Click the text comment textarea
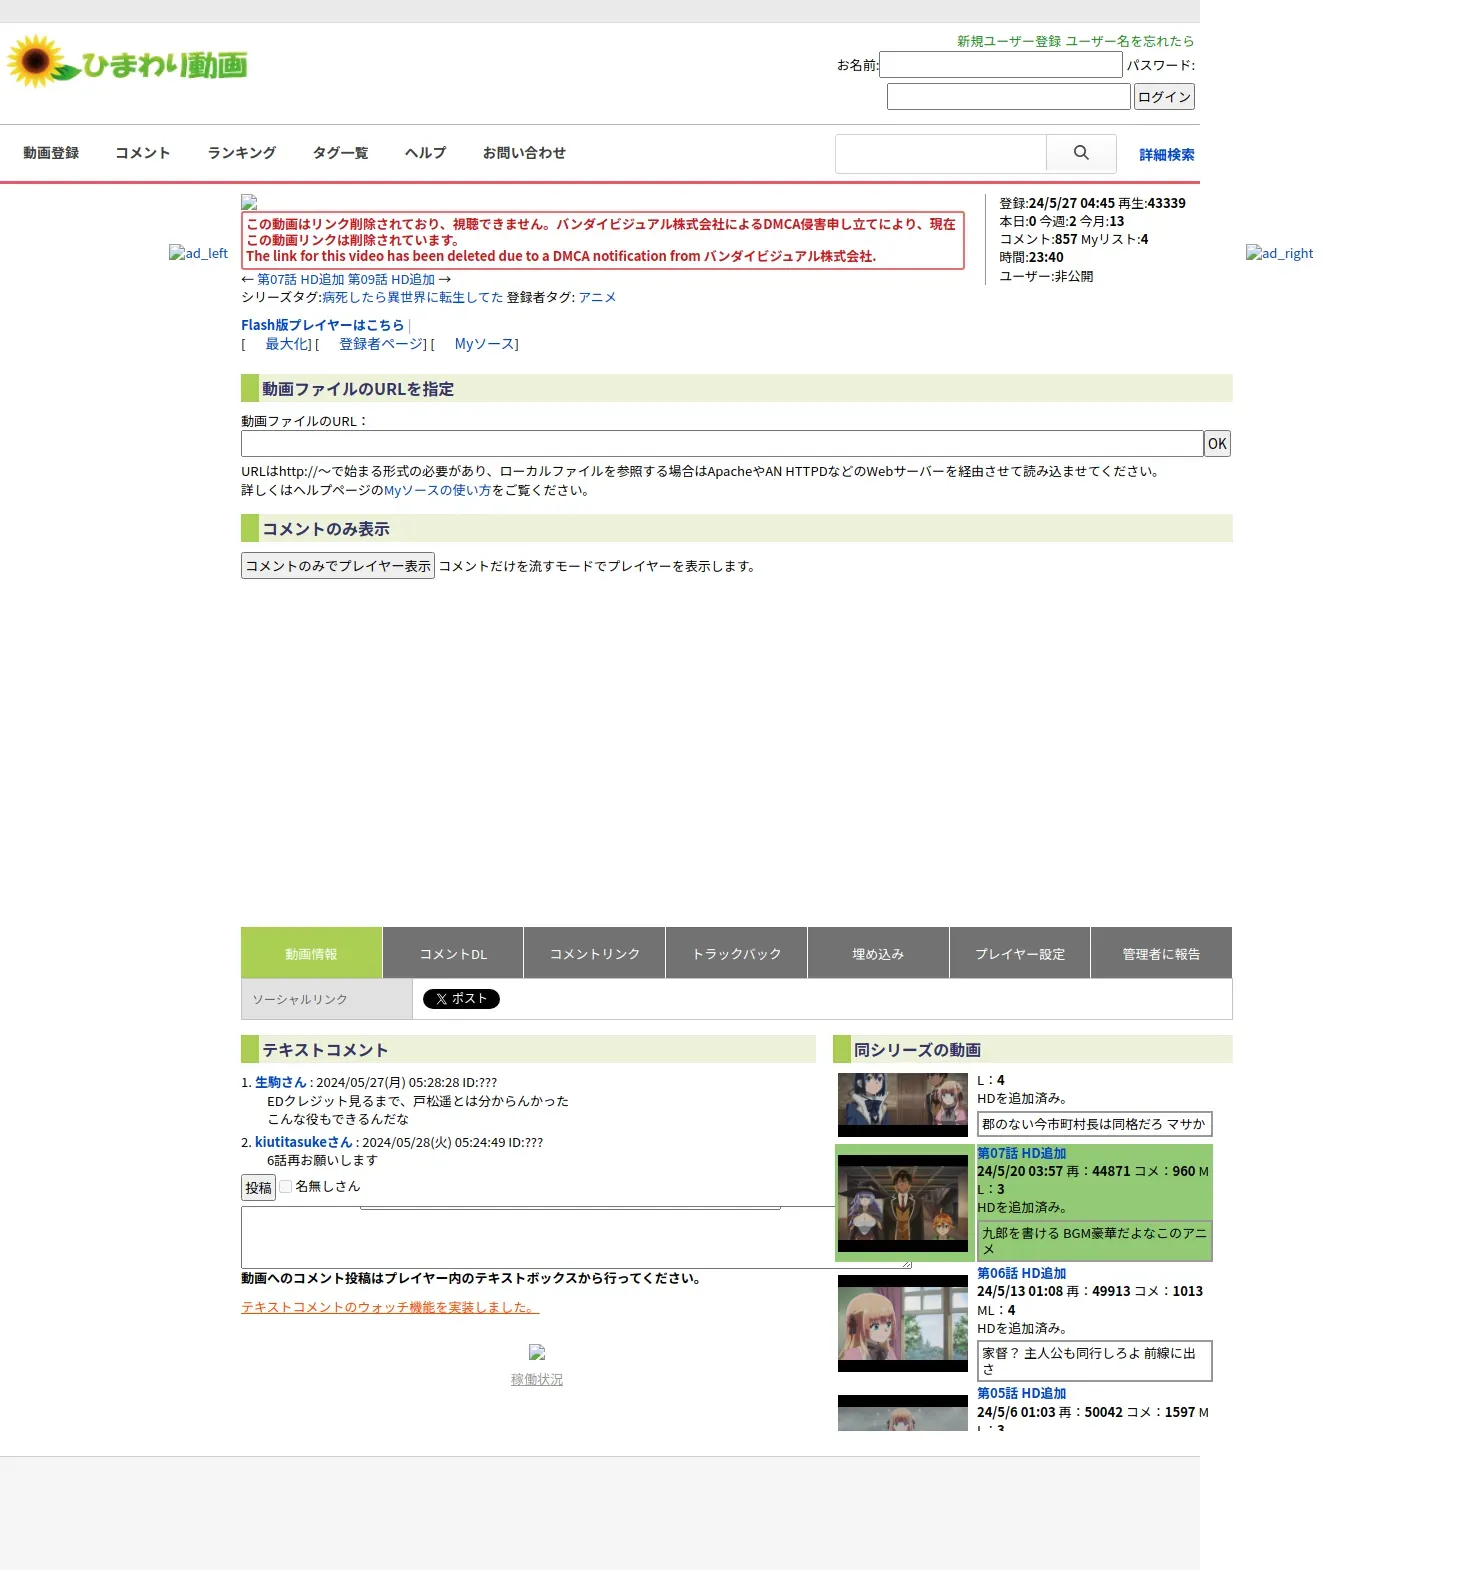Image resolution: width=1474 pixels, height=1570 pixels. point(576,1237)
